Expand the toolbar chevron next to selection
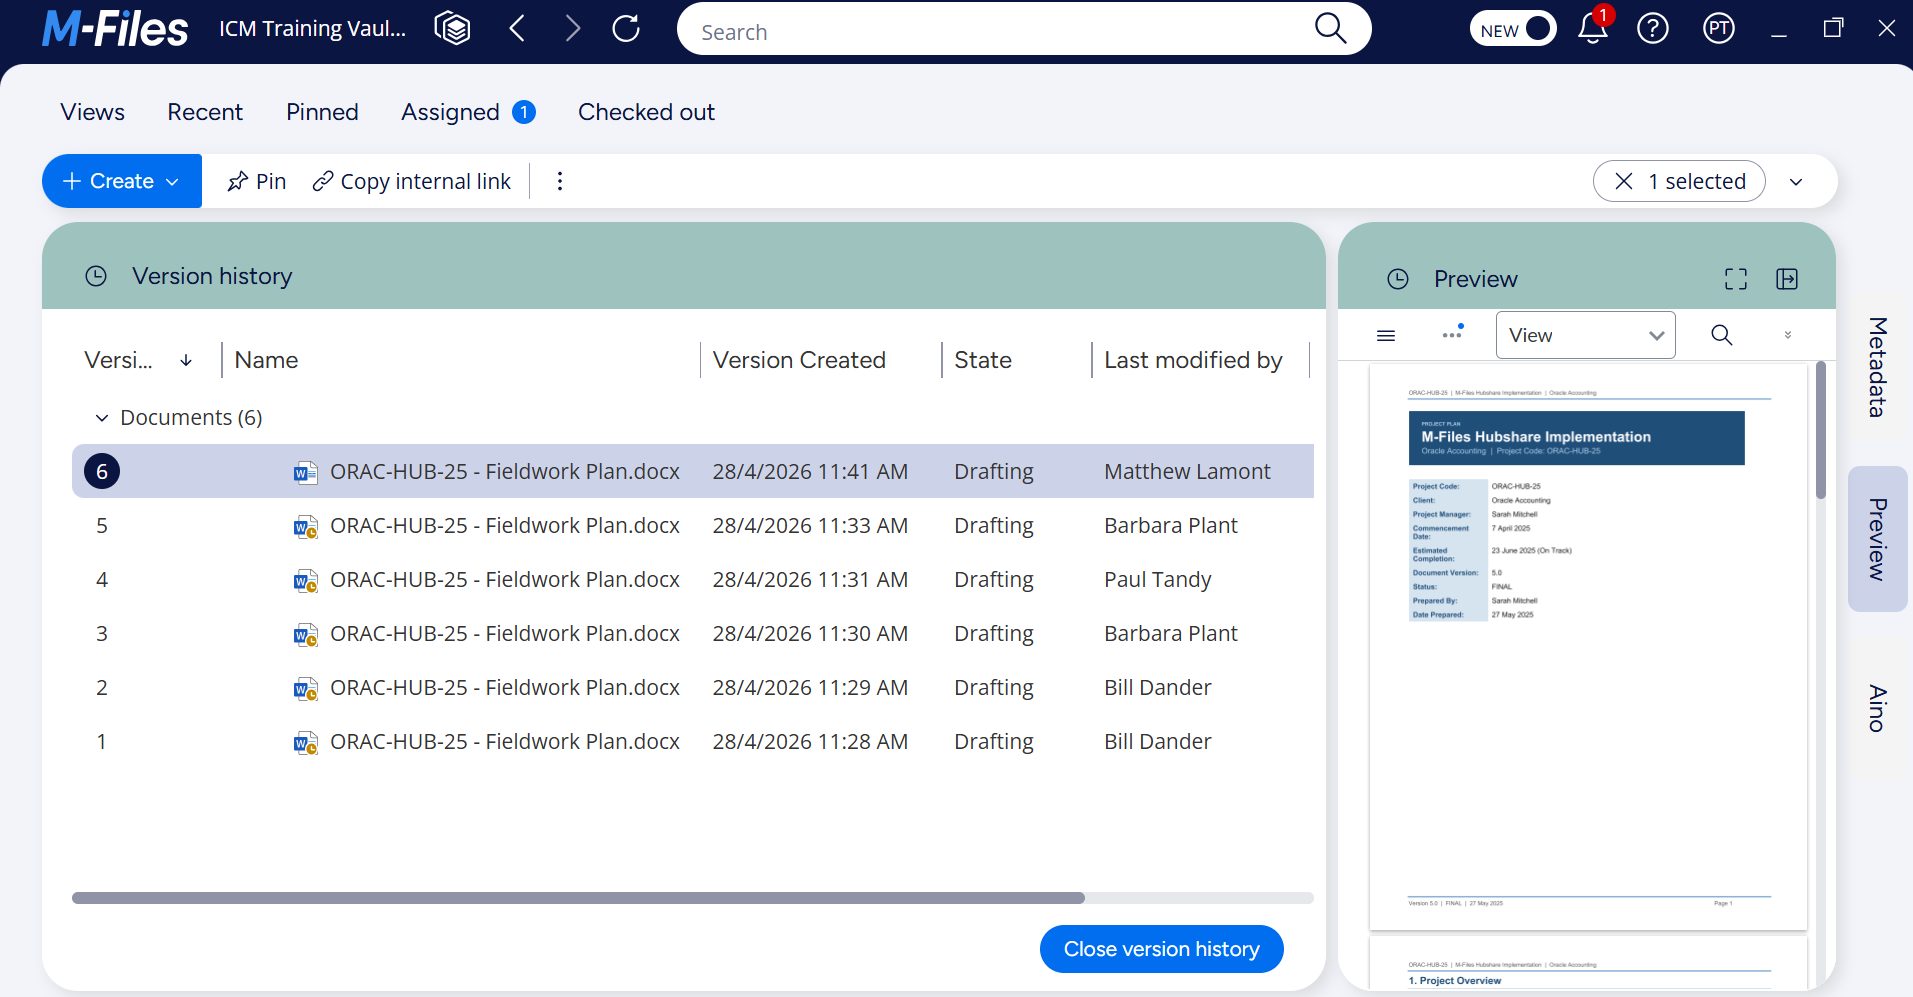Screen dimensions: 1913x997 point(1796,182)
